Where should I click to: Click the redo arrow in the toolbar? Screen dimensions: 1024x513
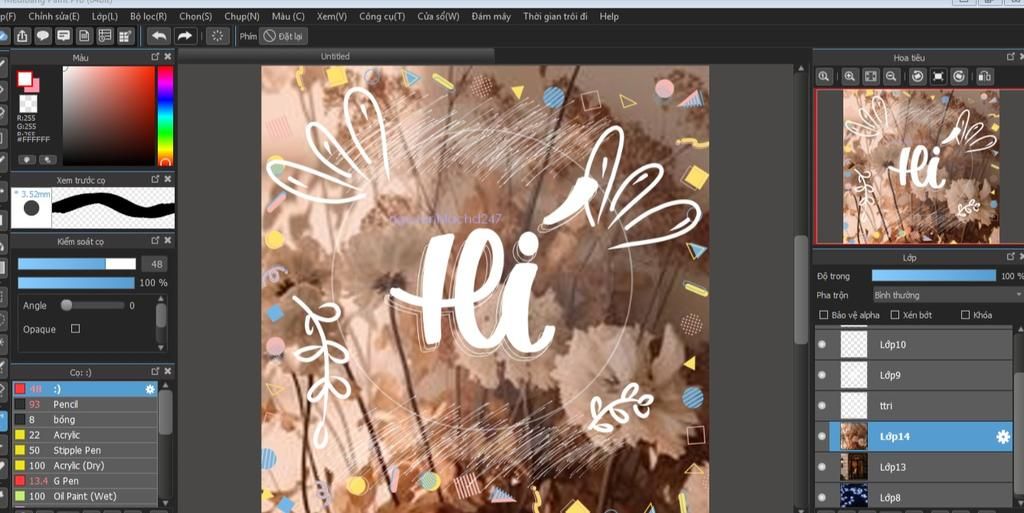185,36
